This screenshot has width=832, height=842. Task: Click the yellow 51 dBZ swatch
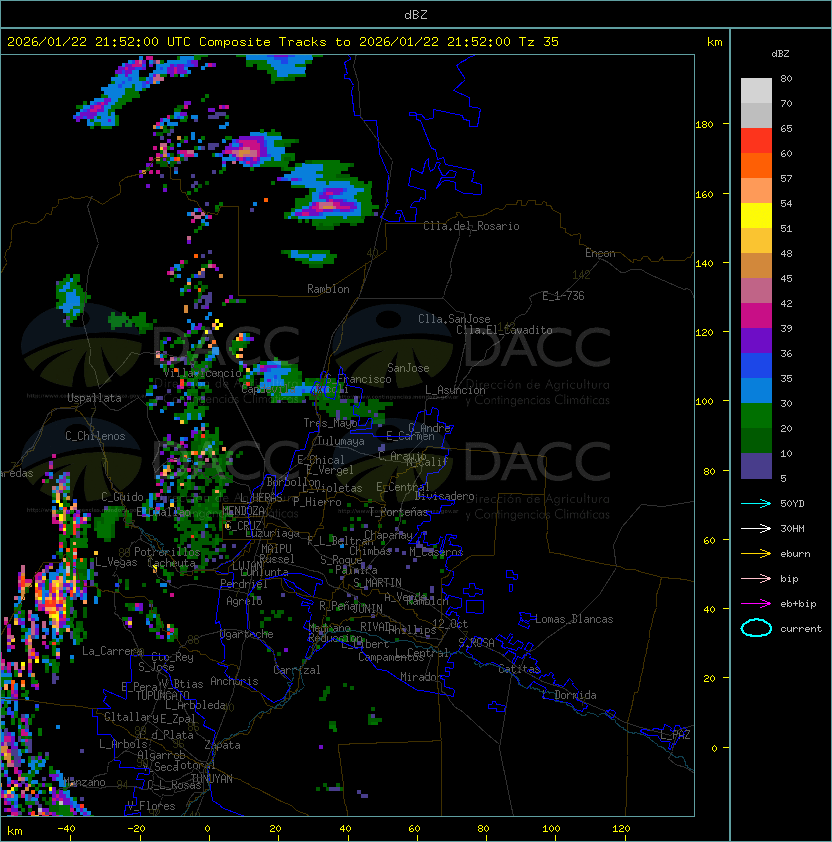756,215
